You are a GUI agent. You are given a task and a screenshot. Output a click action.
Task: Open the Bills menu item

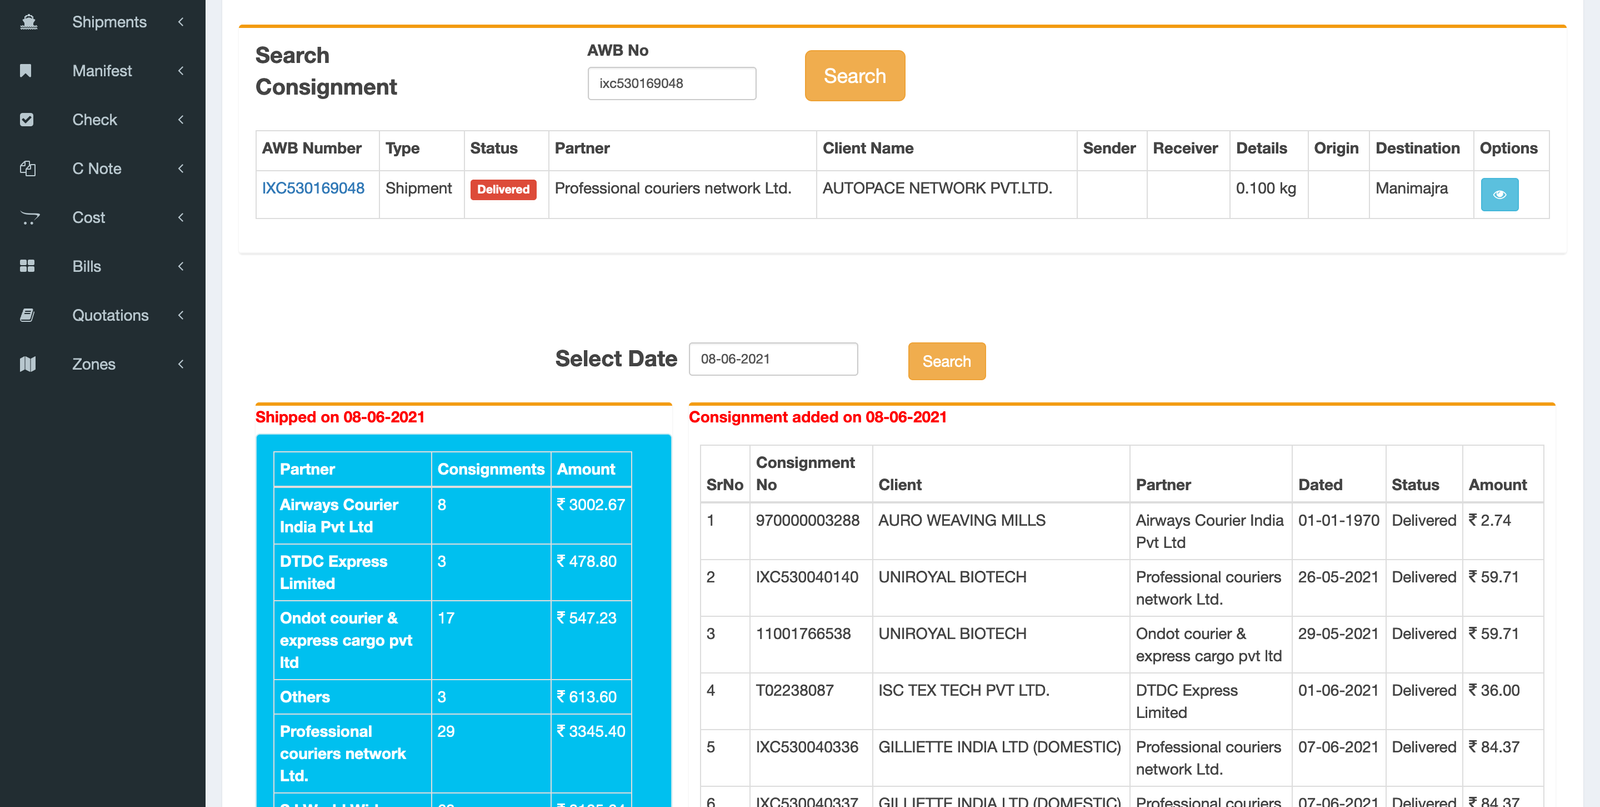pyautogui.click(x=87, y=266)
